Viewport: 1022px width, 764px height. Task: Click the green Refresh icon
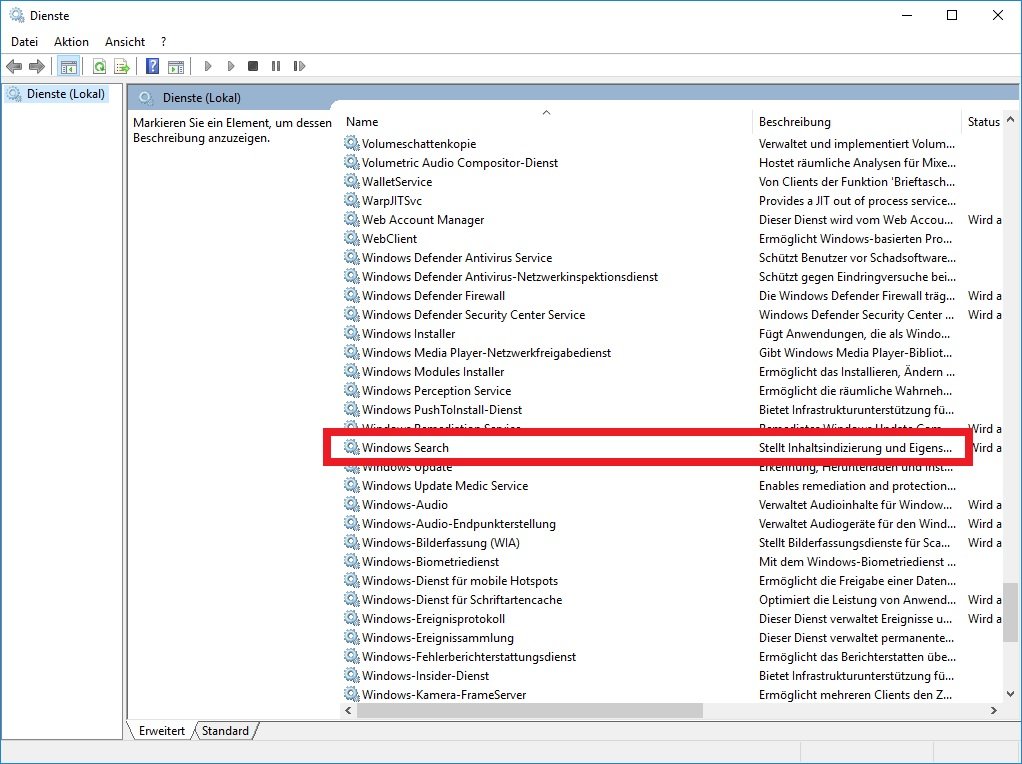coord(99,66)
